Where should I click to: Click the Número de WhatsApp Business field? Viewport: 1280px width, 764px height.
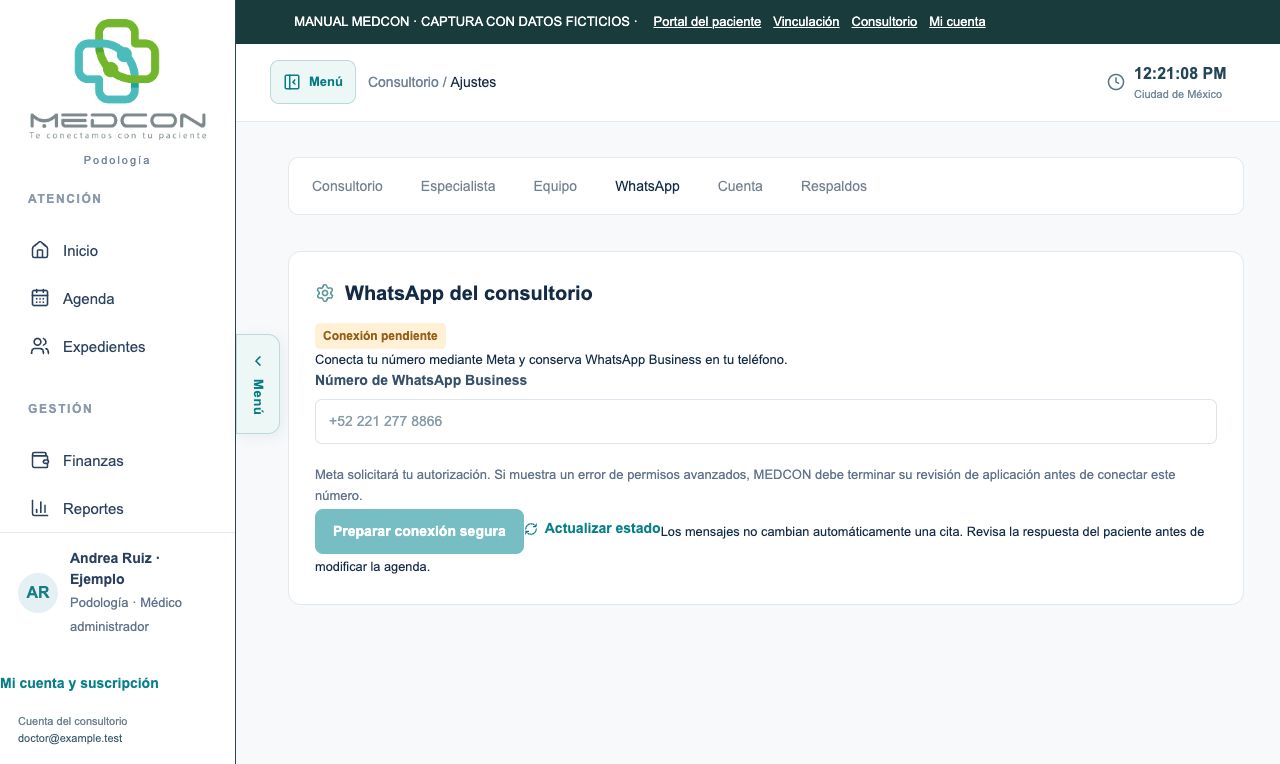tap(765, 421)
